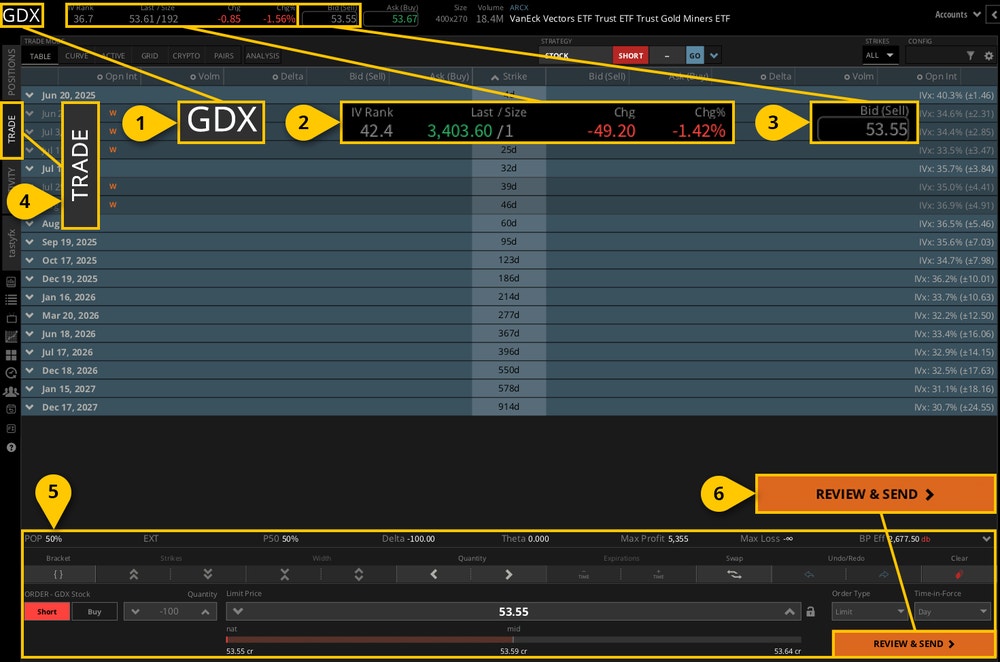Move expiration earlier with minus time icon
Image resolution: width=1000 pixels, height=662 pixels.
[x=584, y=574]
